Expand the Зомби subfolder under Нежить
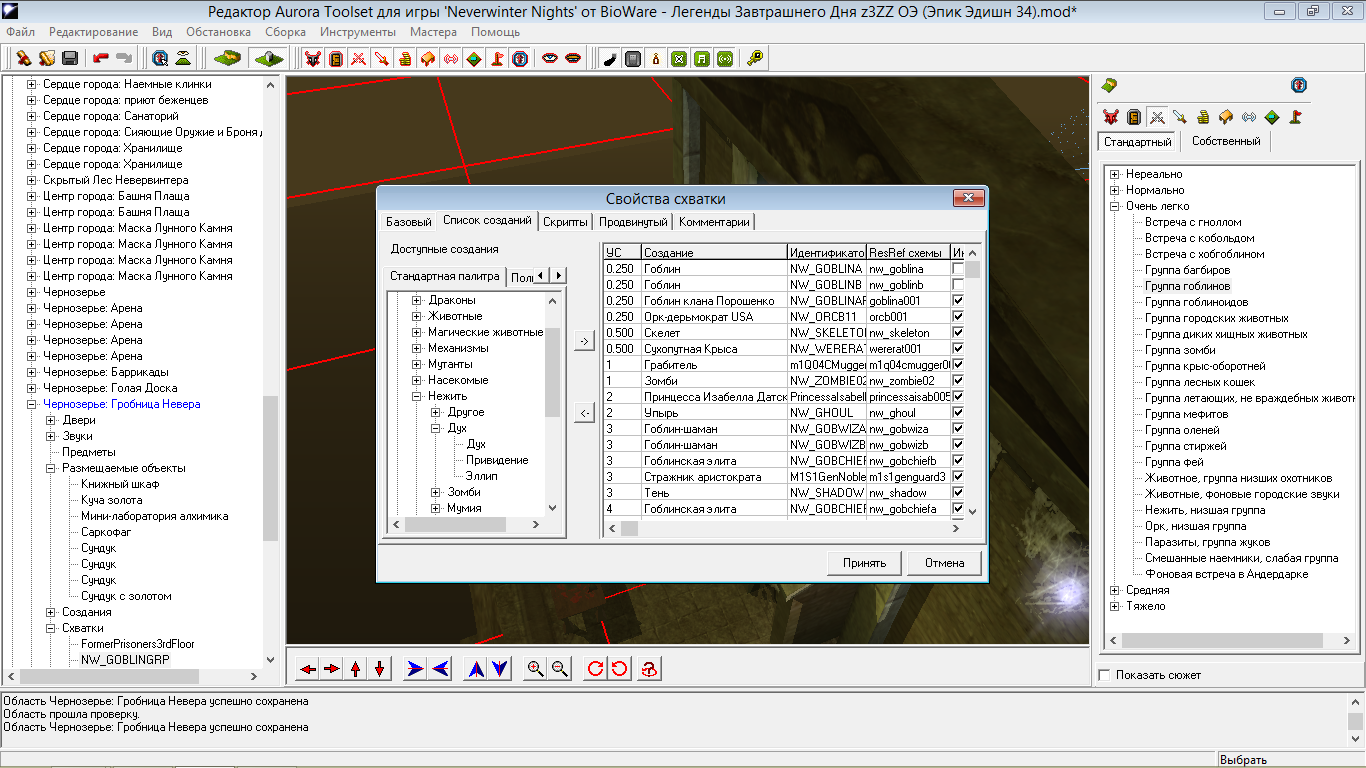This screenshot has width=1366, height=768. tap(436, 492)
